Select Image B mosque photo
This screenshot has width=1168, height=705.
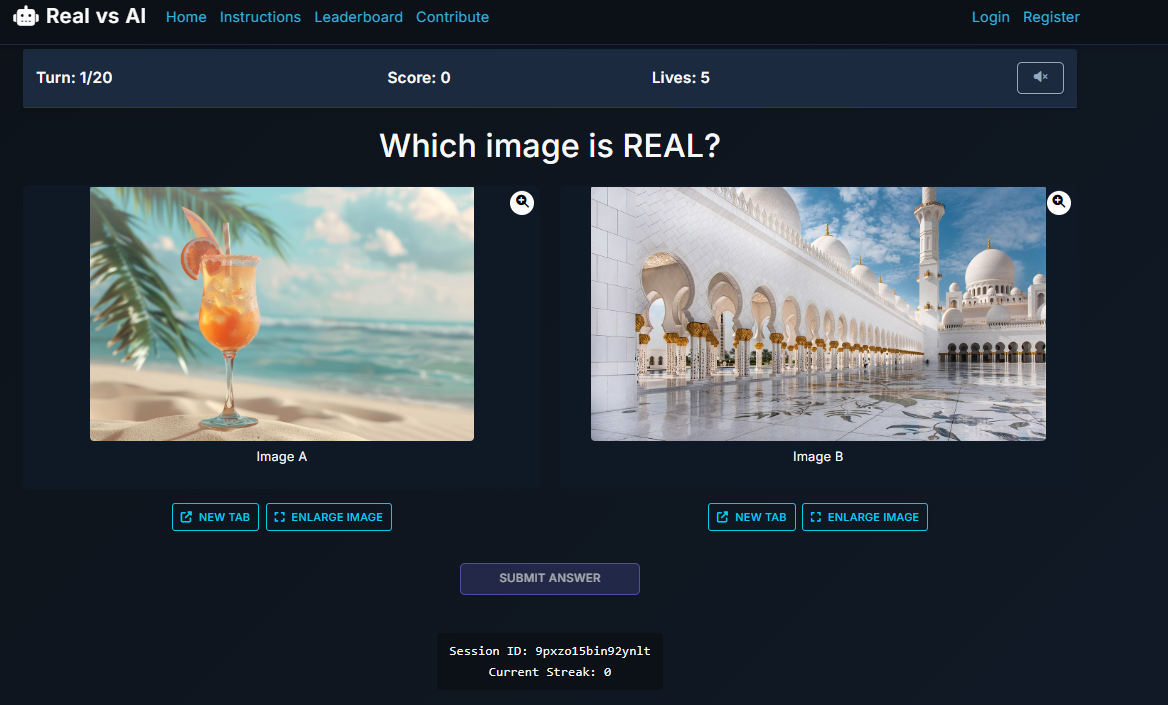pos(818,314)
